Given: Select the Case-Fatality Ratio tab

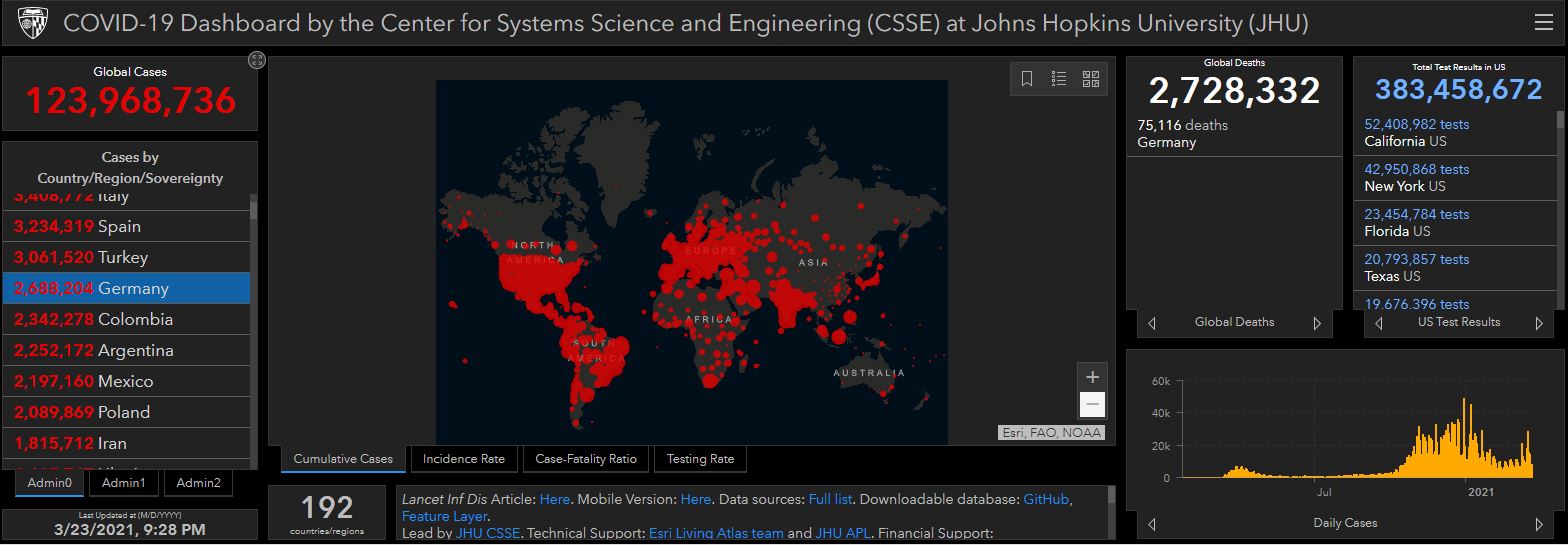Looking at the screenshot, I should coord(586,459).
